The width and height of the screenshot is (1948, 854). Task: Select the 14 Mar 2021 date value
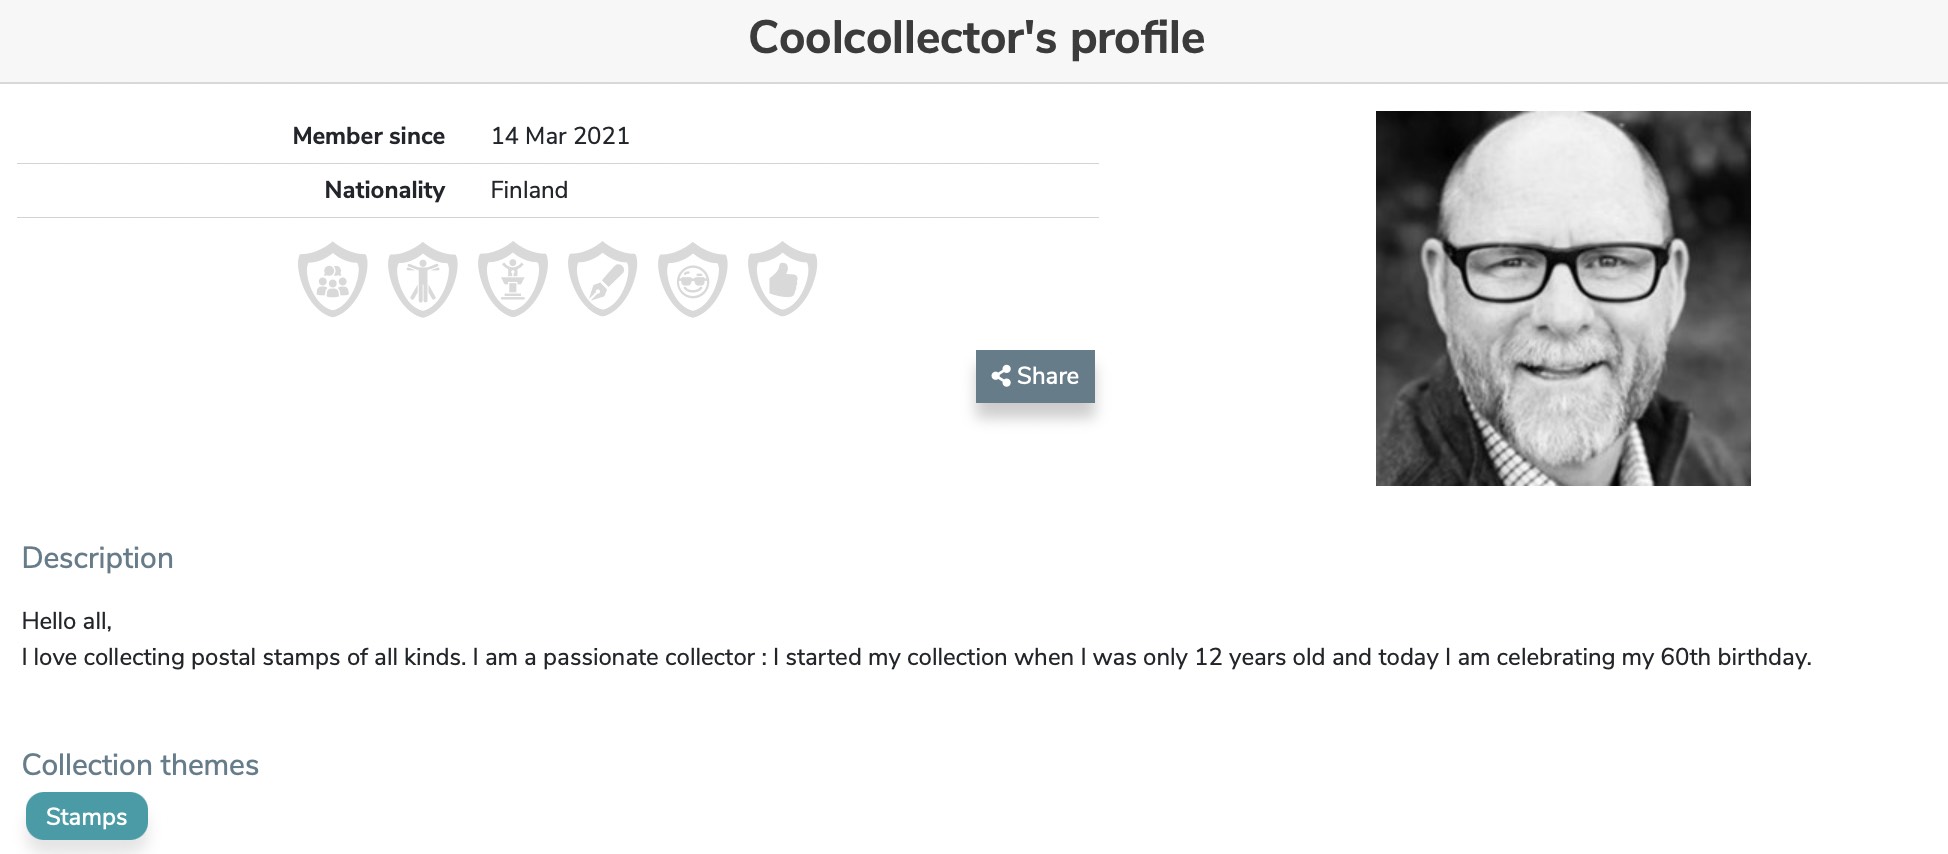click(560, 136)
